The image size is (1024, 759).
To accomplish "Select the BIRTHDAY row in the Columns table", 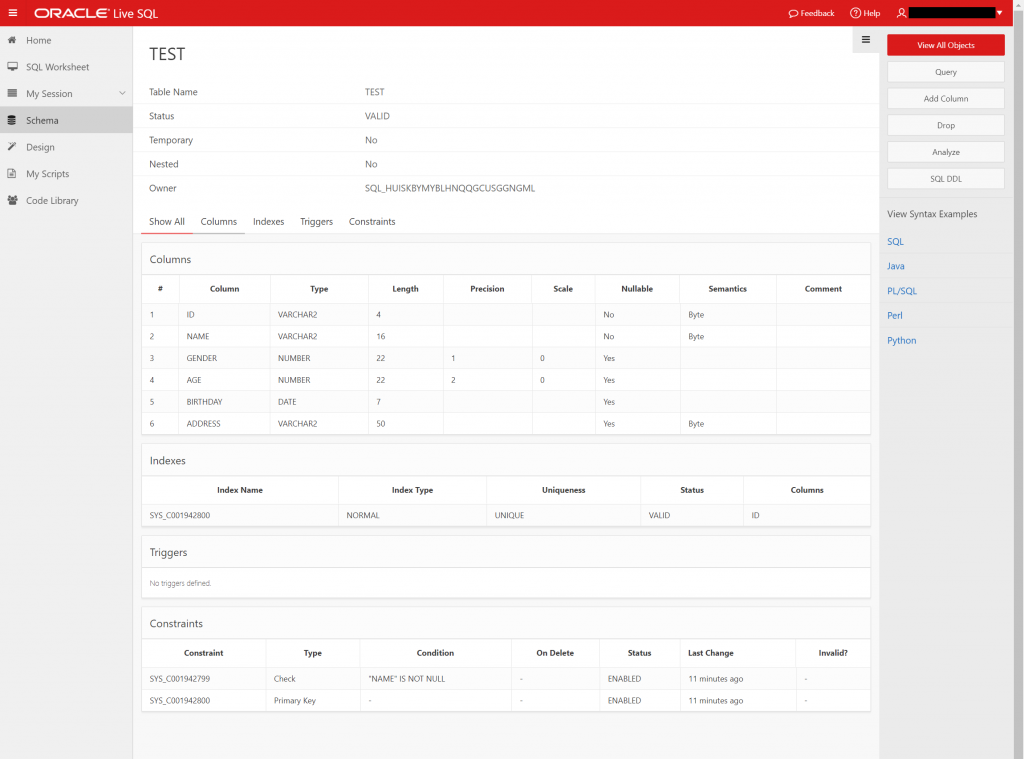I will [x=205, y=401].
